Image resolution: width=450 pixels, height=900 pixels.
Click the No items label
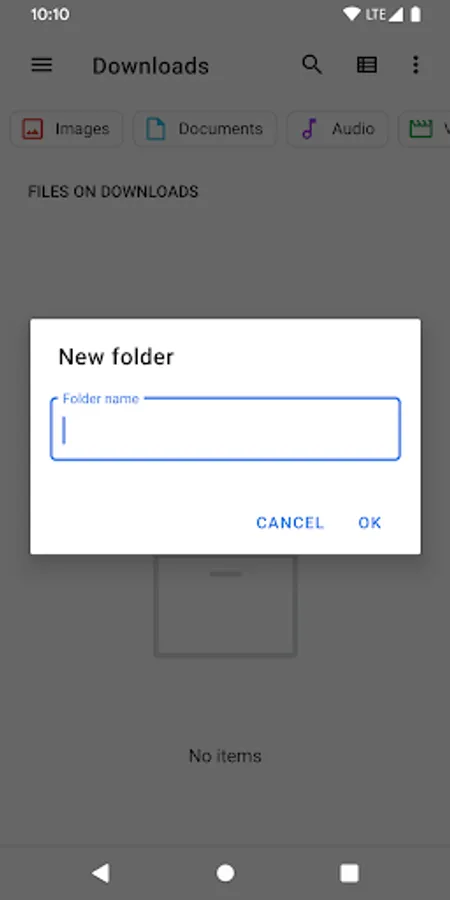tap(225, 756)
